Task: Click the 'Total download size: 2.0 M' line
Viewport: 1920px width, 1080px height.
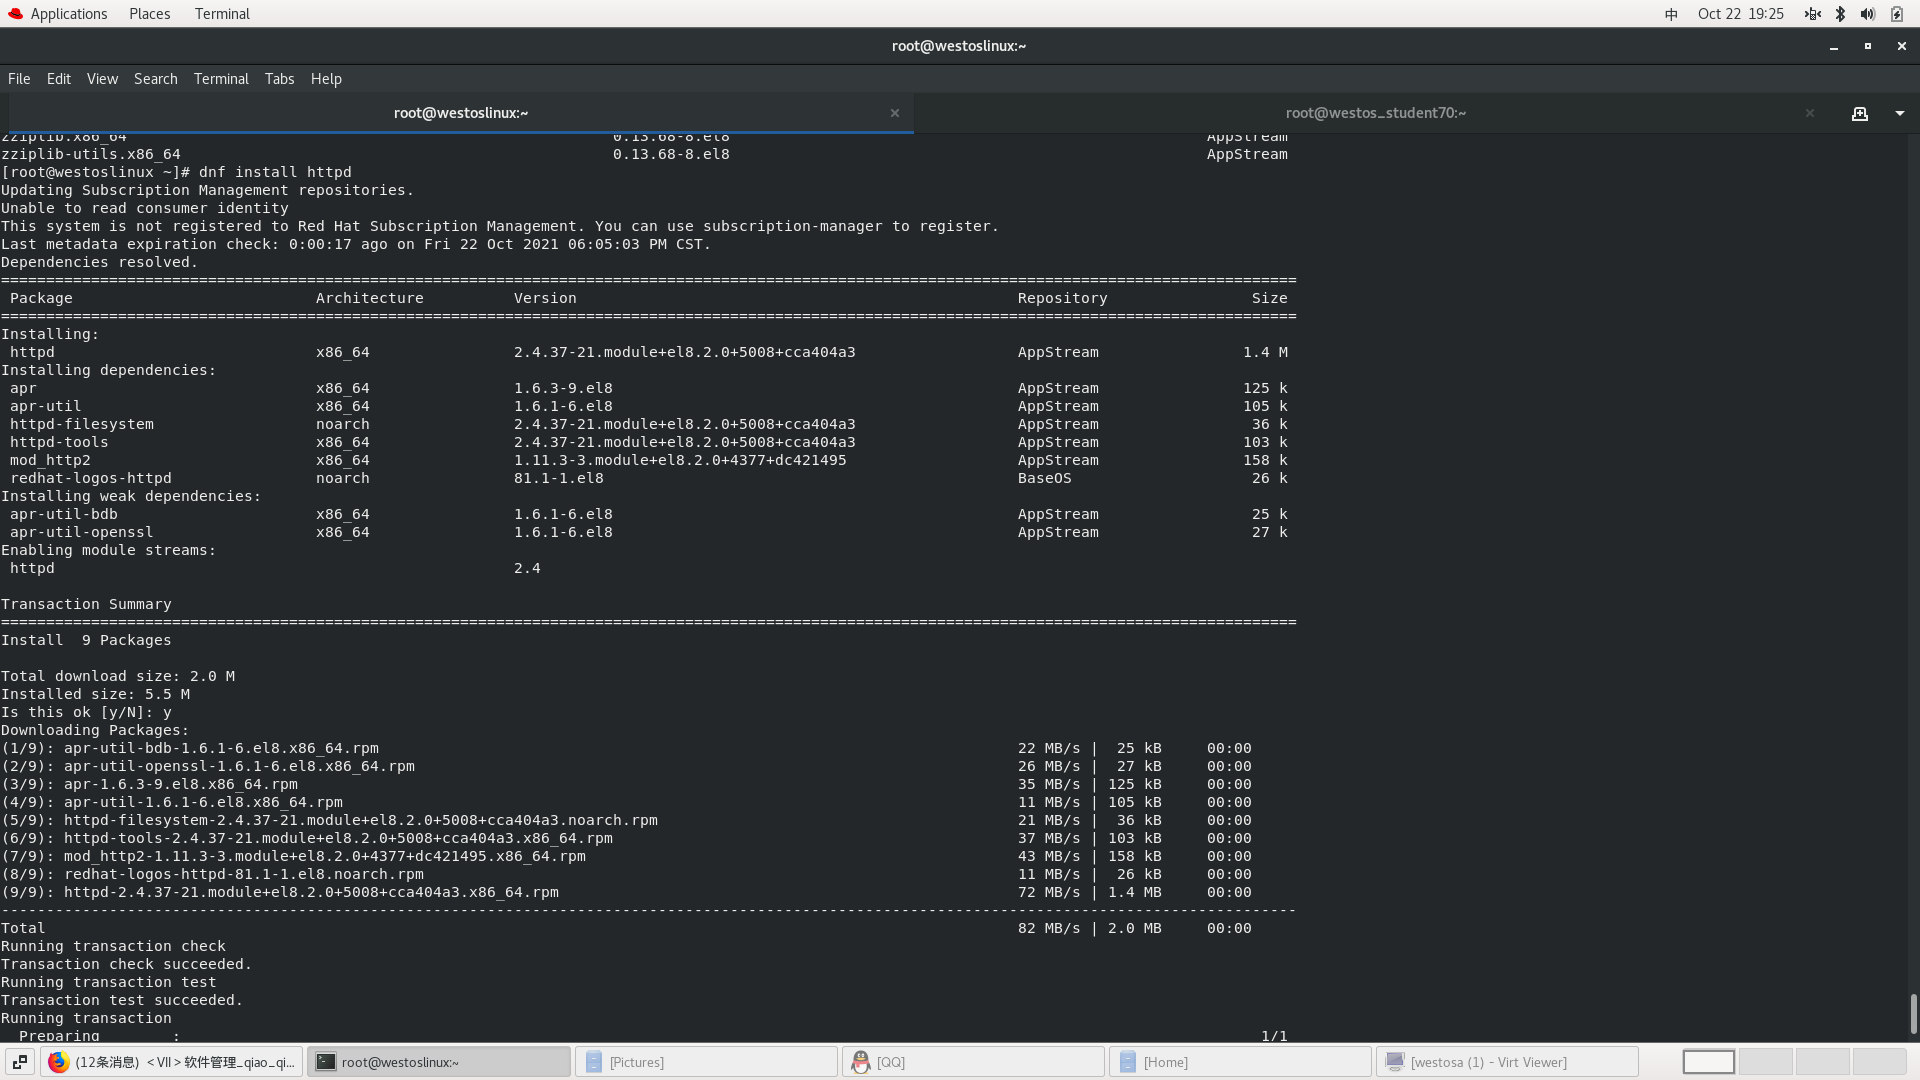Action: [x=118, y=676]
